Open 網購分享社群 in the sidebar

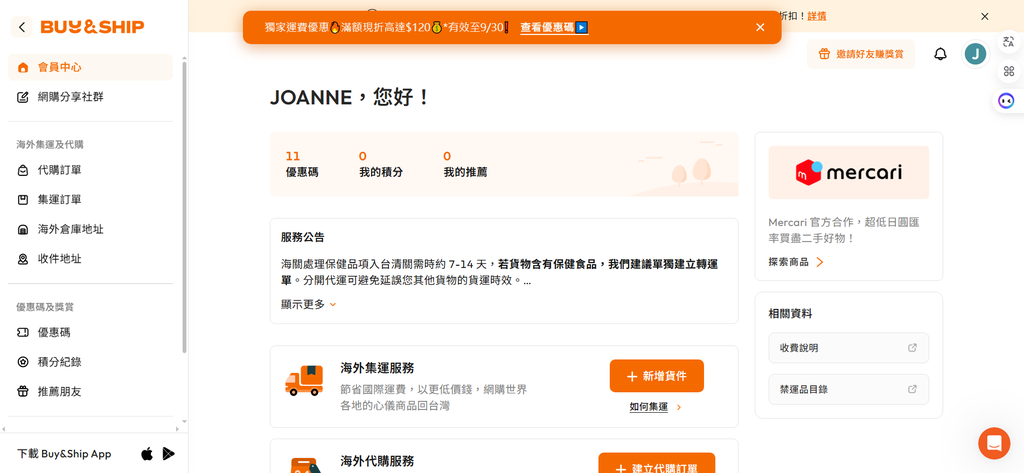pos(90,97)
